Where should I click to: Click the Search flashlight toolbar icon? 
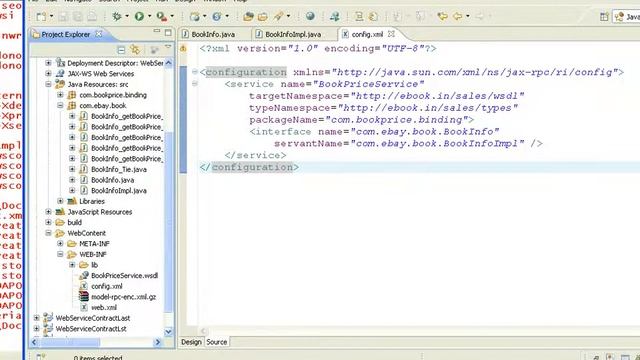pos(278,16)
